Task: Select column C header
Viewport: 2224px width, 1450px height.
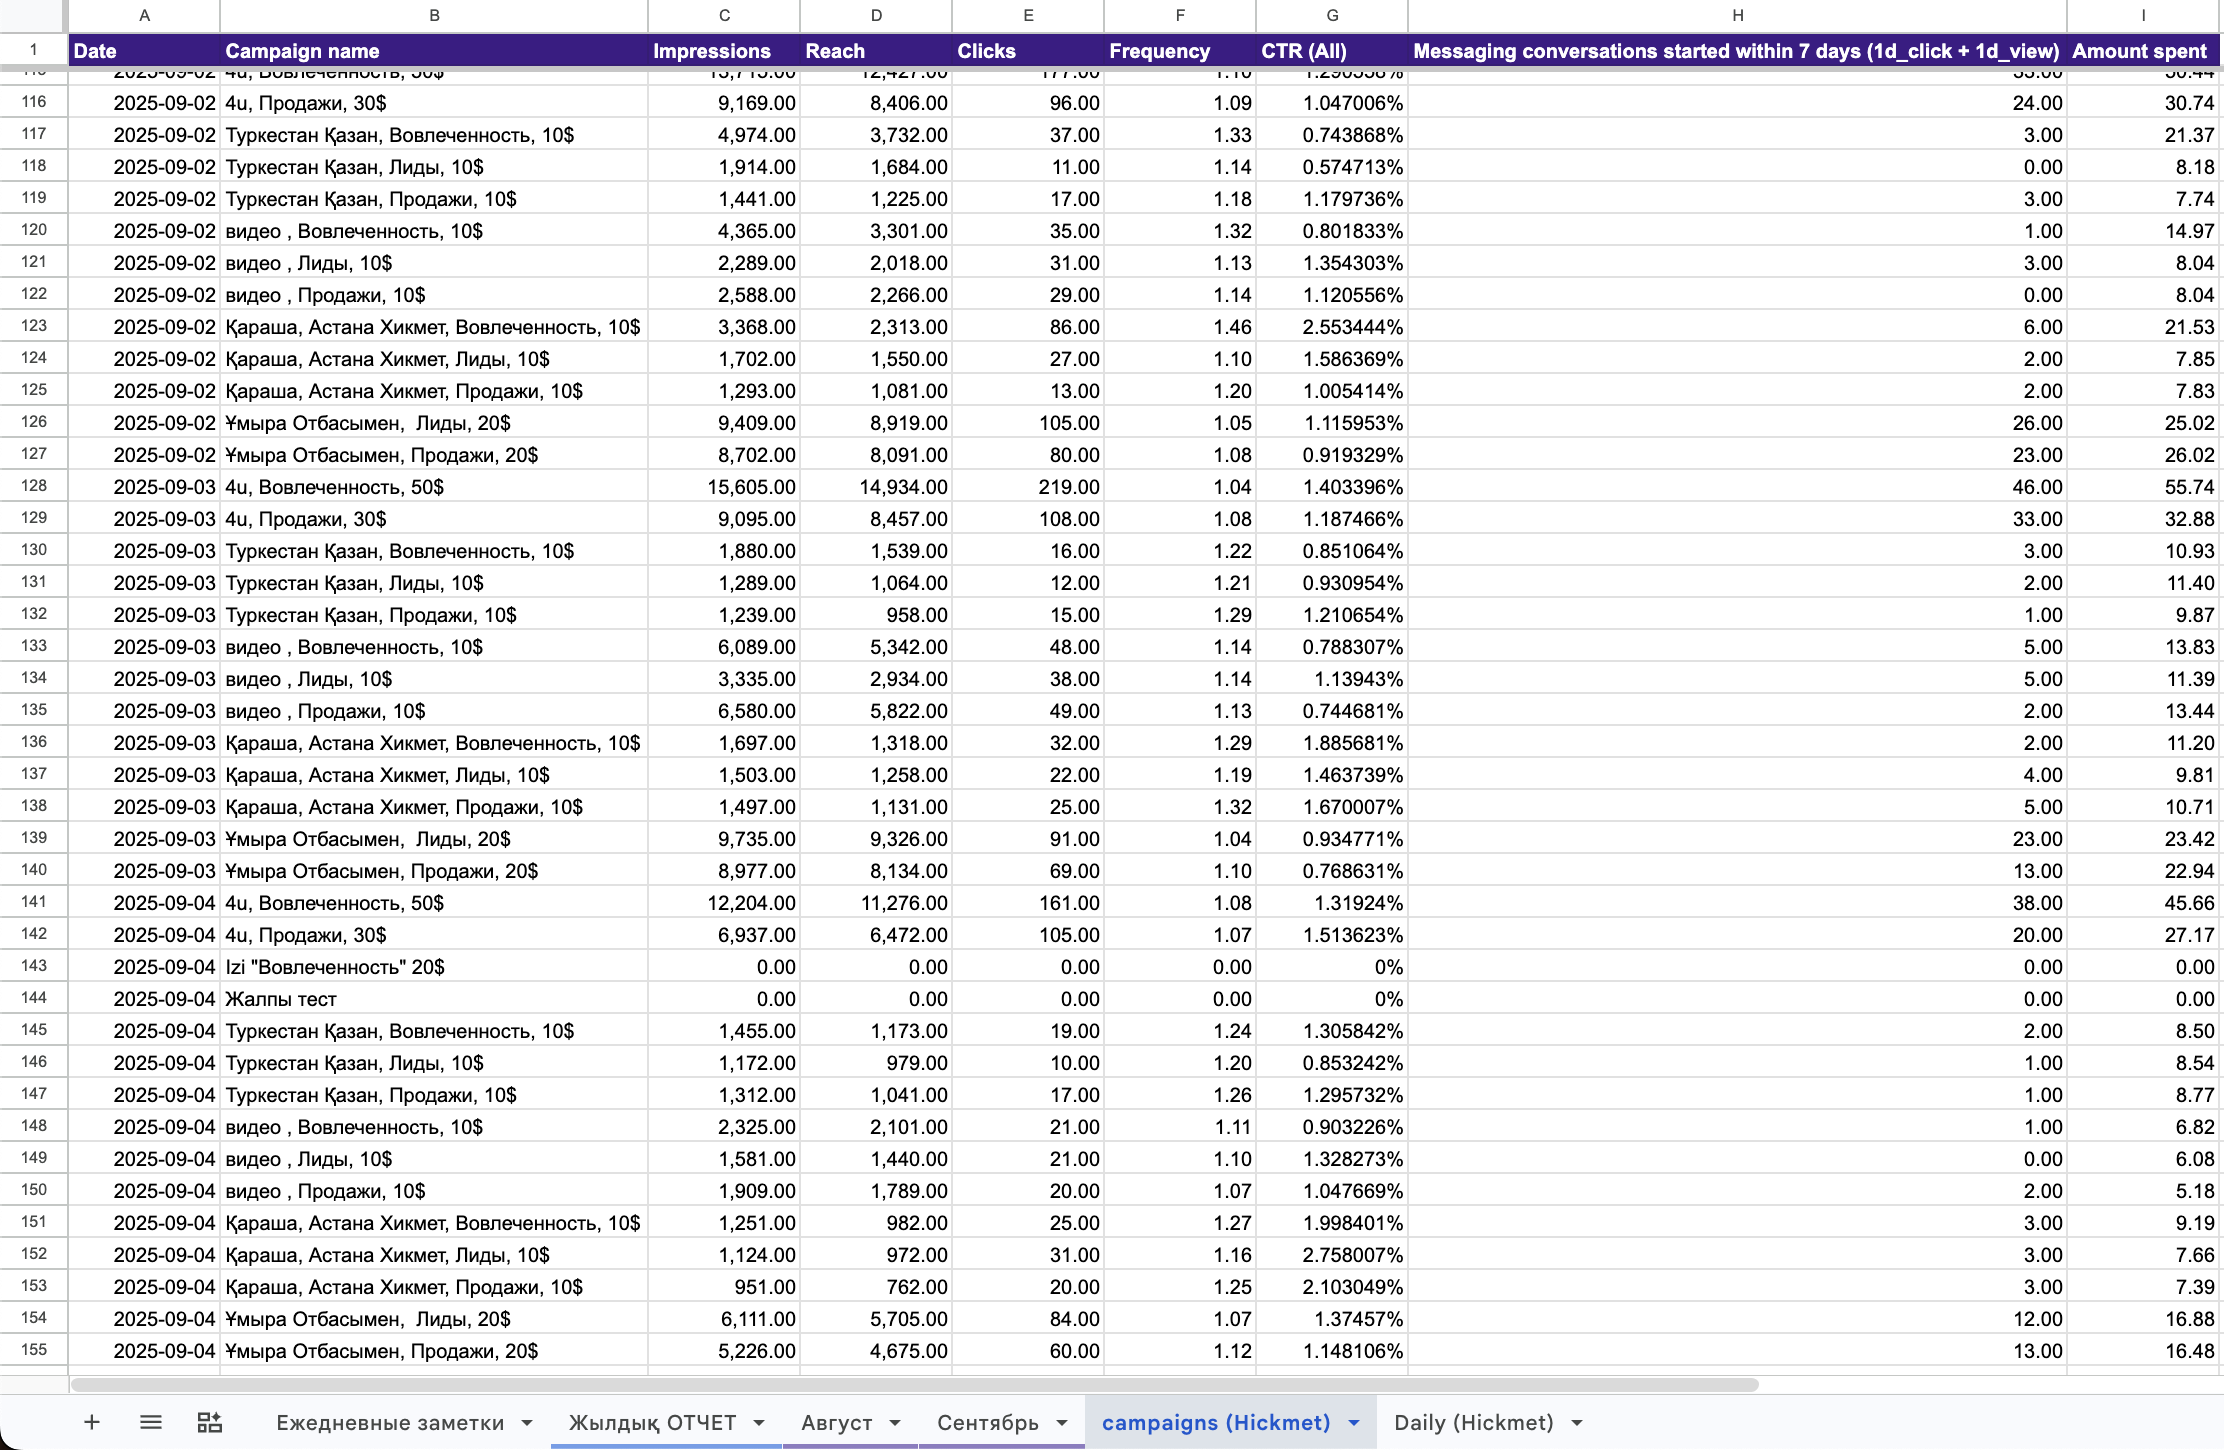Action: (724, 15)
